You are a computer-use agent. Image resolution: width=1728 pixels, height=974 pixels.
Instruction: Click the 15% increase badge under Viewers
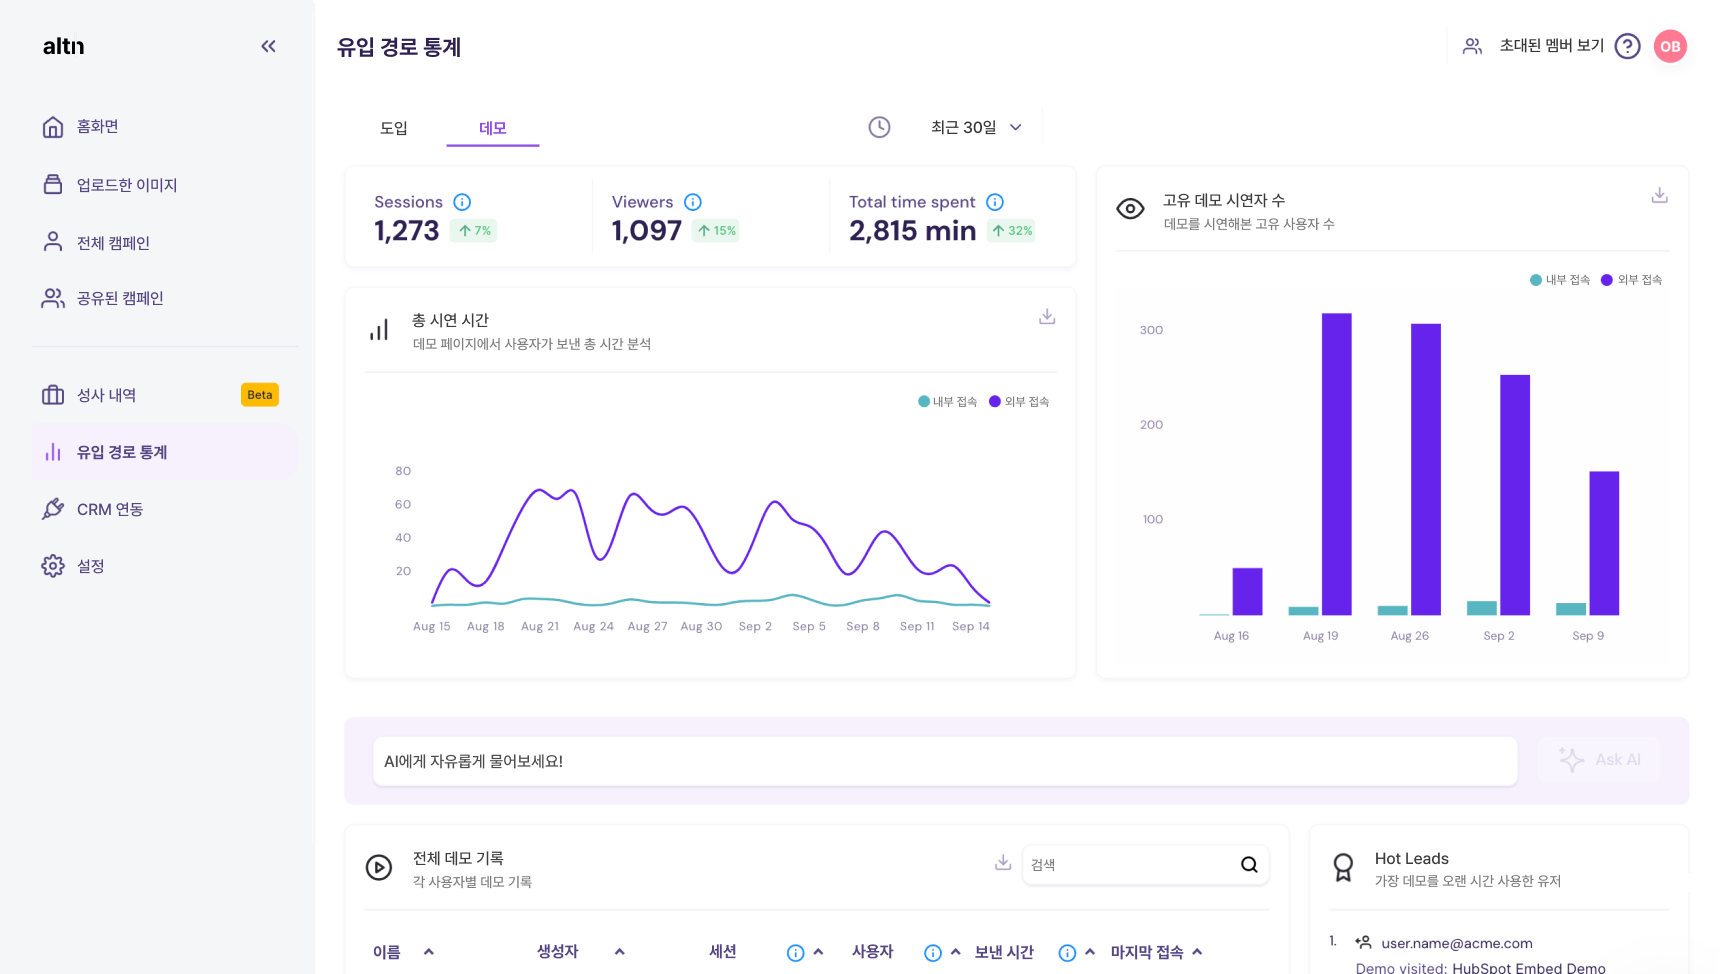coord(716,231)
